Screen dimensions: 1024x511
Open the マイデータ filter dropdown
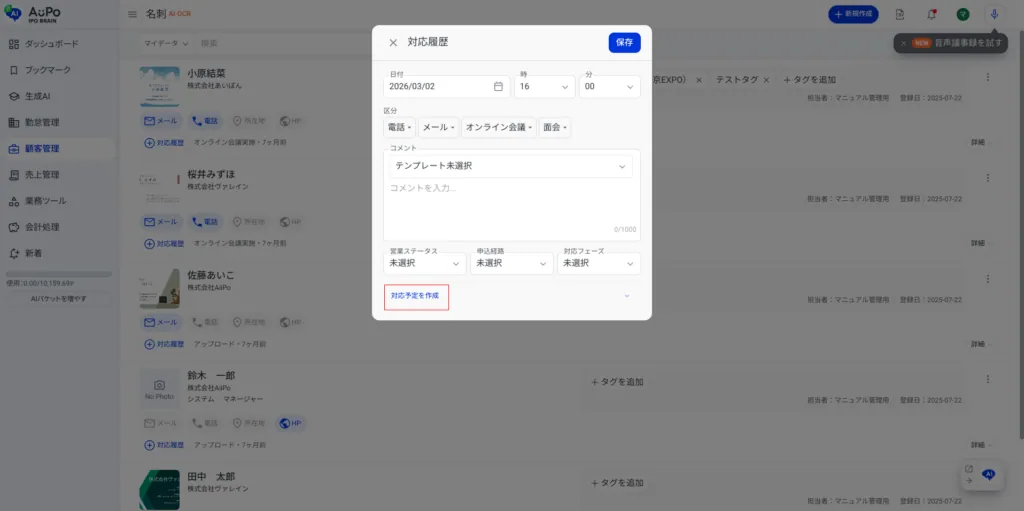166,43
